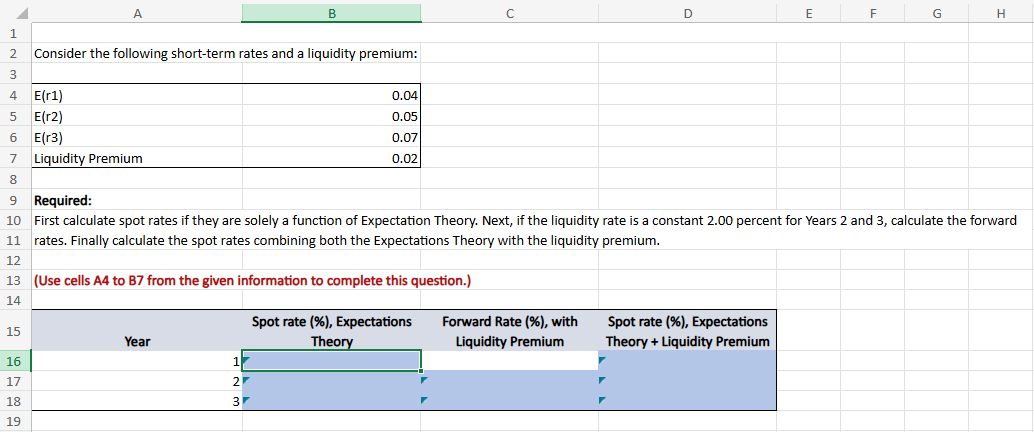Viewport: 1034px width, 432px height.
Task: Select column D header
Action: [x=687, y=12]
